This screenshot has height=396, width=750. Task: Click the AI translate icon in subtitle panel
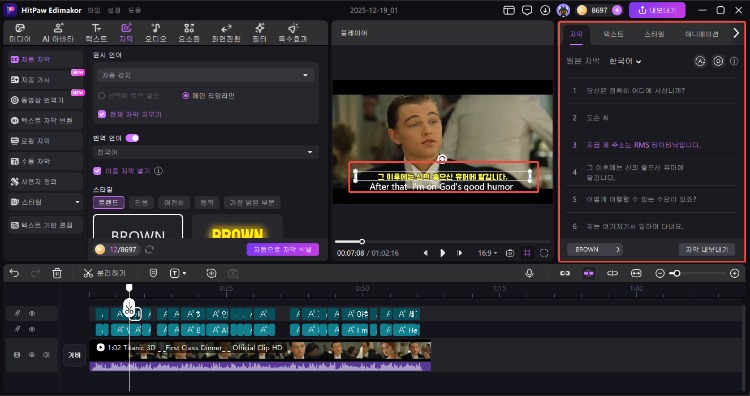[700, 61]
